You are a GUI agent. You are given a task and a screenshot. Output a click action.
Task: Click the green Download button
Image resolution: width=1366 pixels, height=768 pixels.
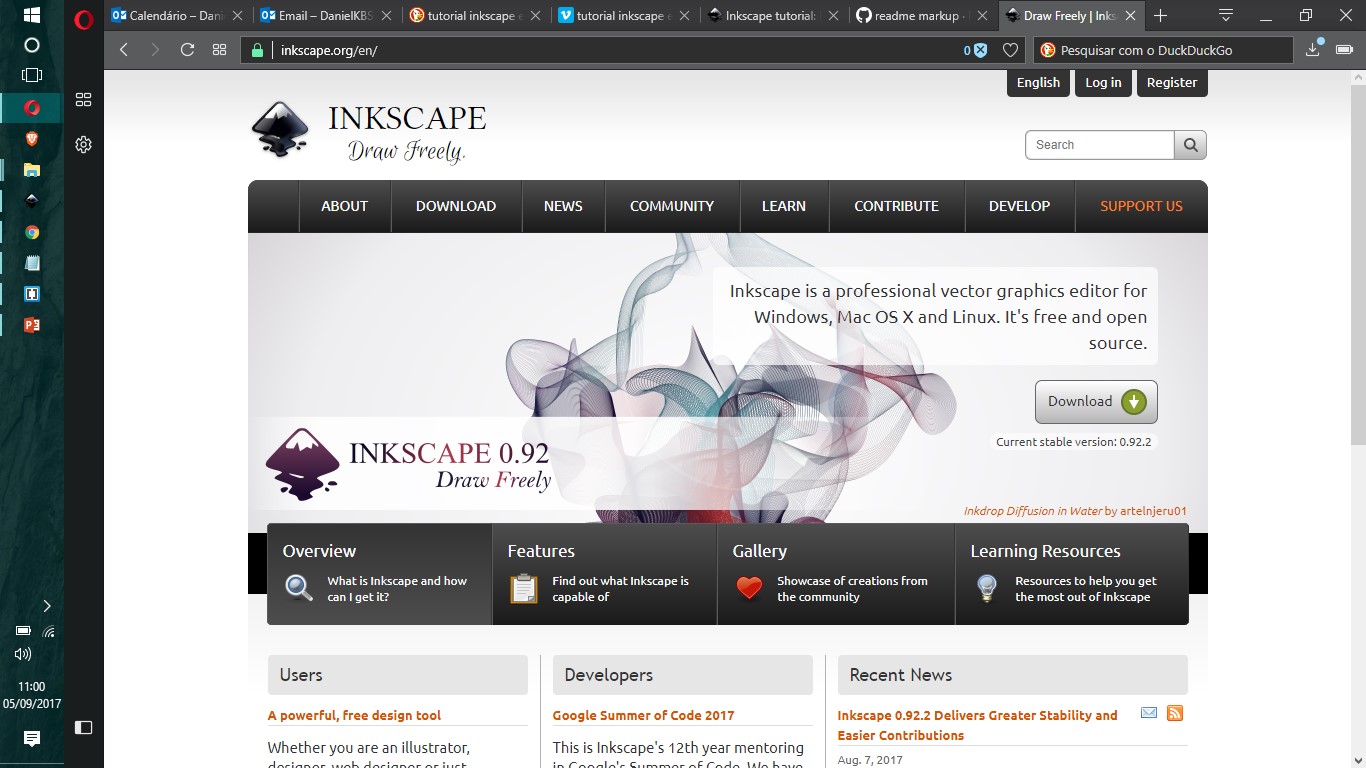coord(1096,402)
